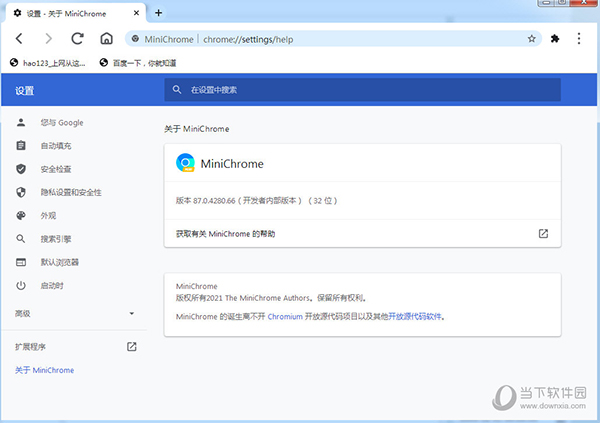Screen dimensions: 600x423
Task: Open 自动填充 settings section
Action: pos(56,146)
